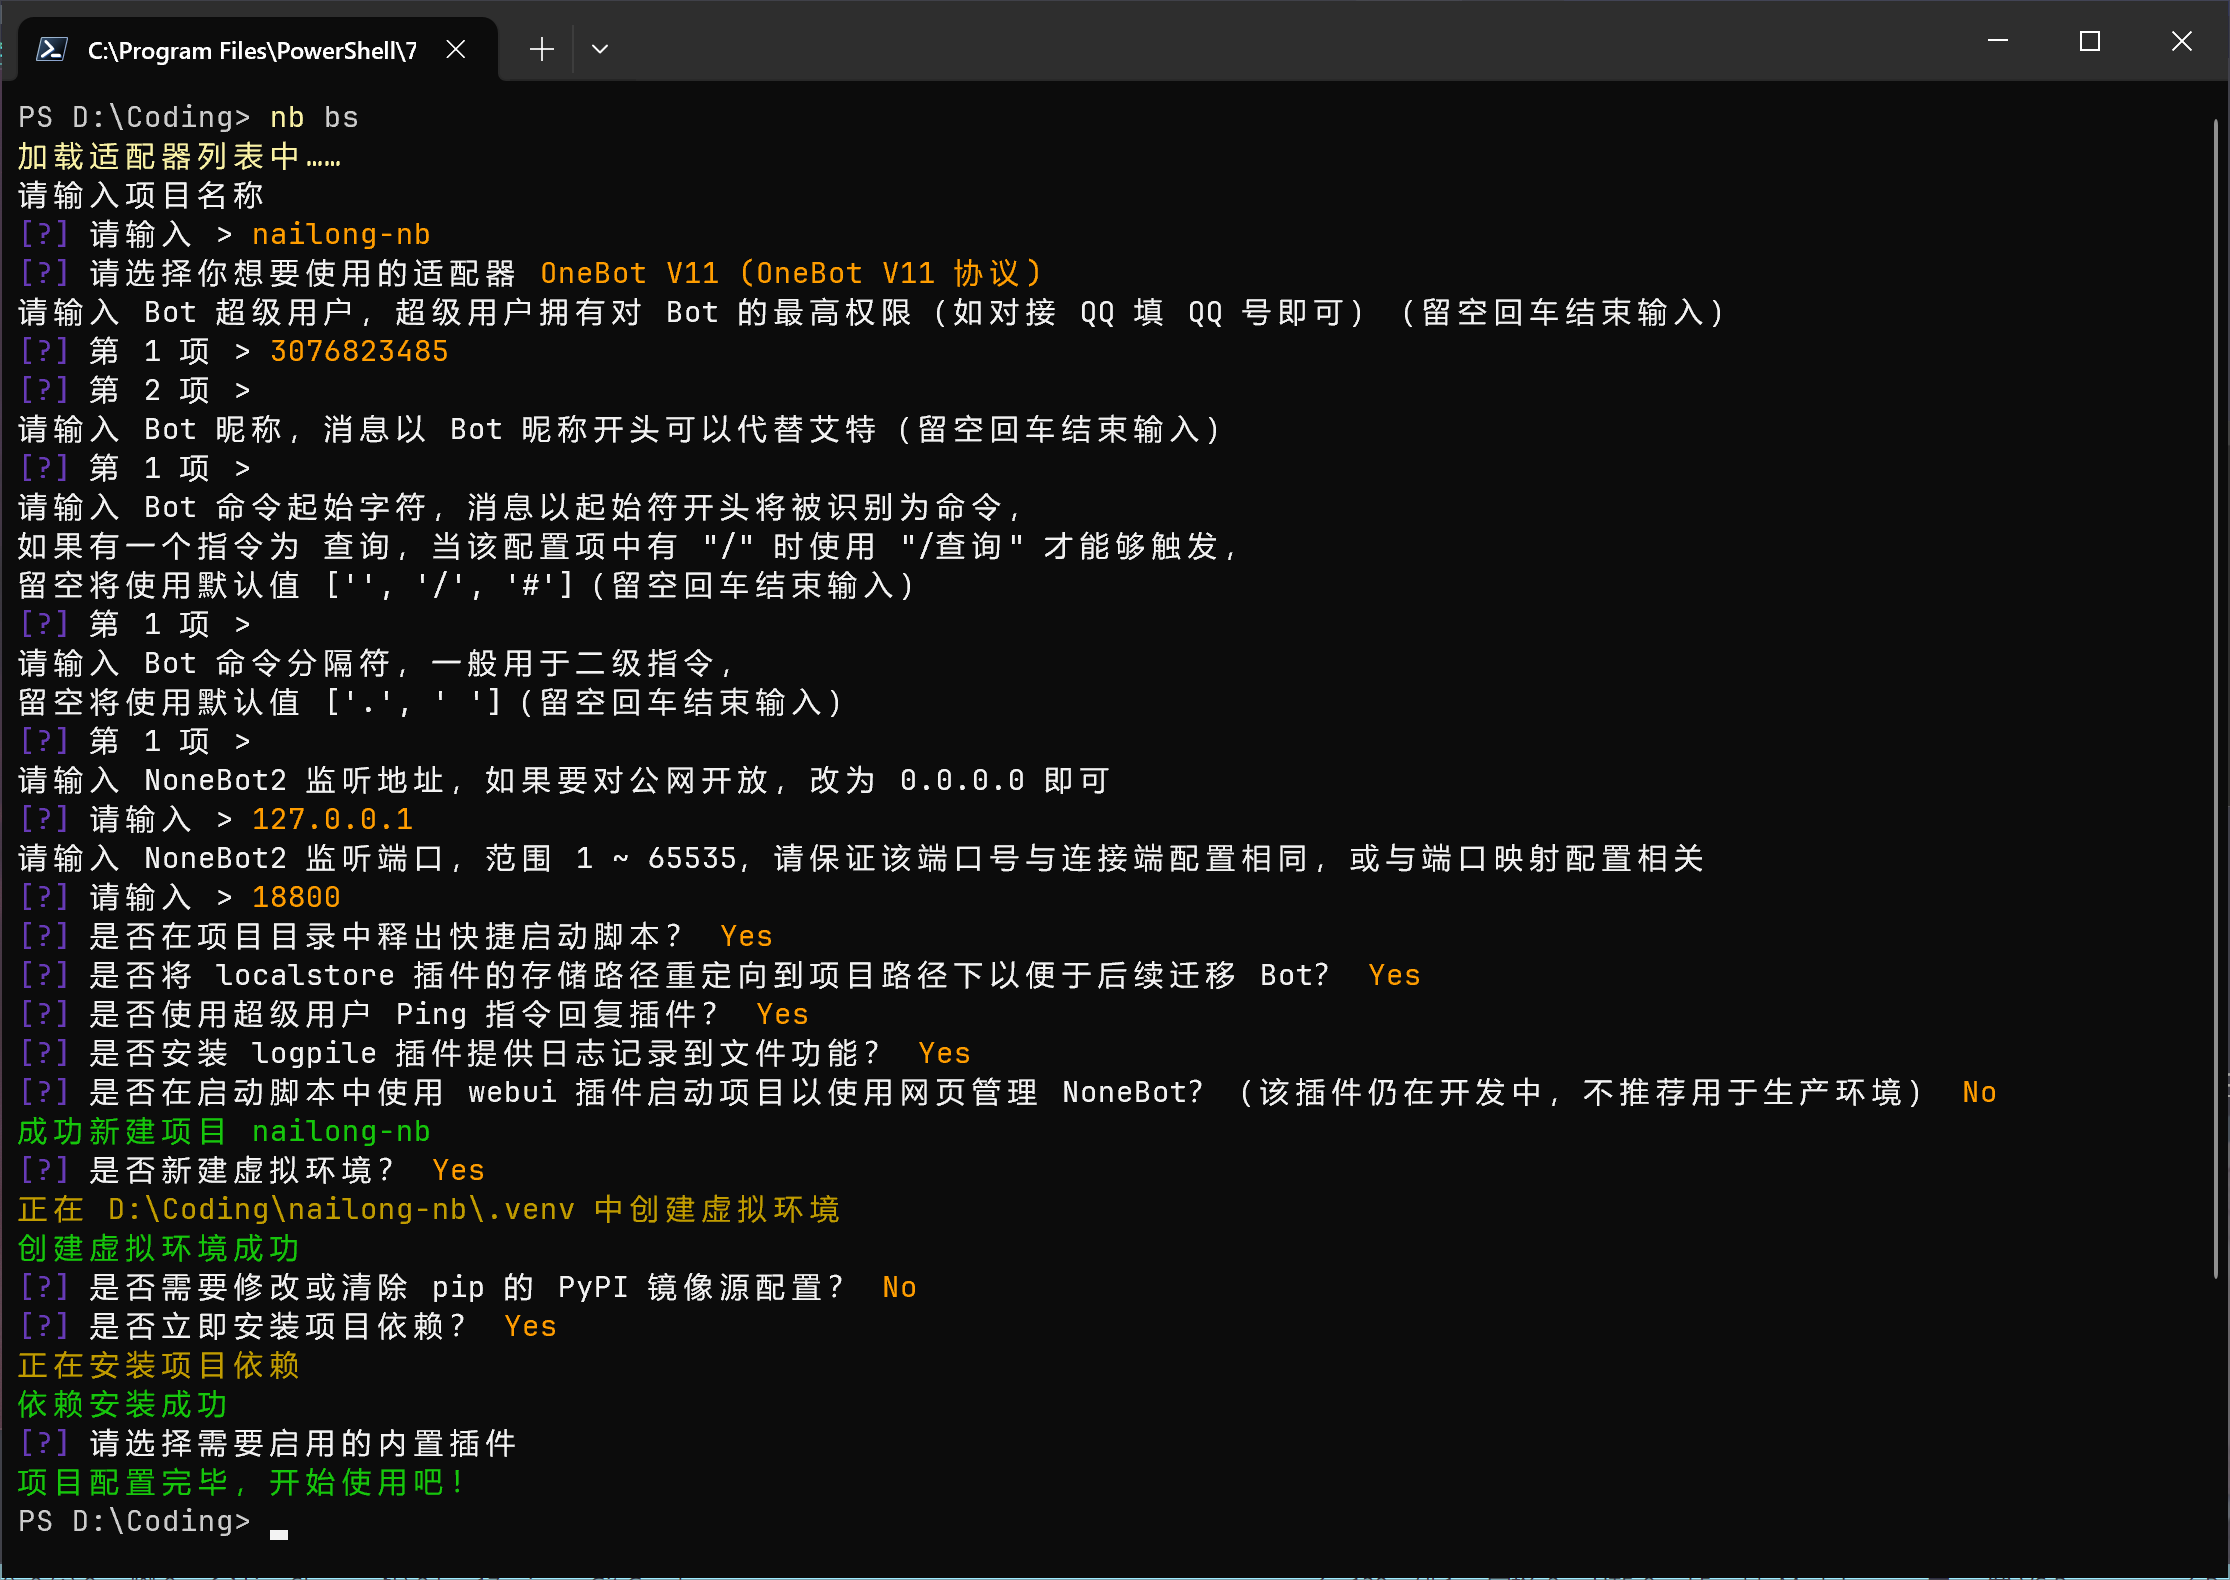This screenshot has height=1580, width=2230.
Task: Click the cursor at the last prompt
Action: pyautogui.click(x=279, y=1532)
